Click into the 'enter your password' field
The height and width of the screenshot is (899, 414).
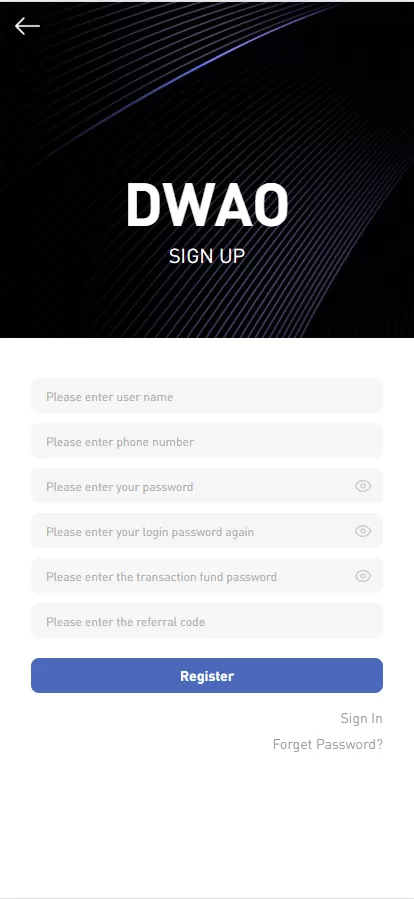[207, 486]
